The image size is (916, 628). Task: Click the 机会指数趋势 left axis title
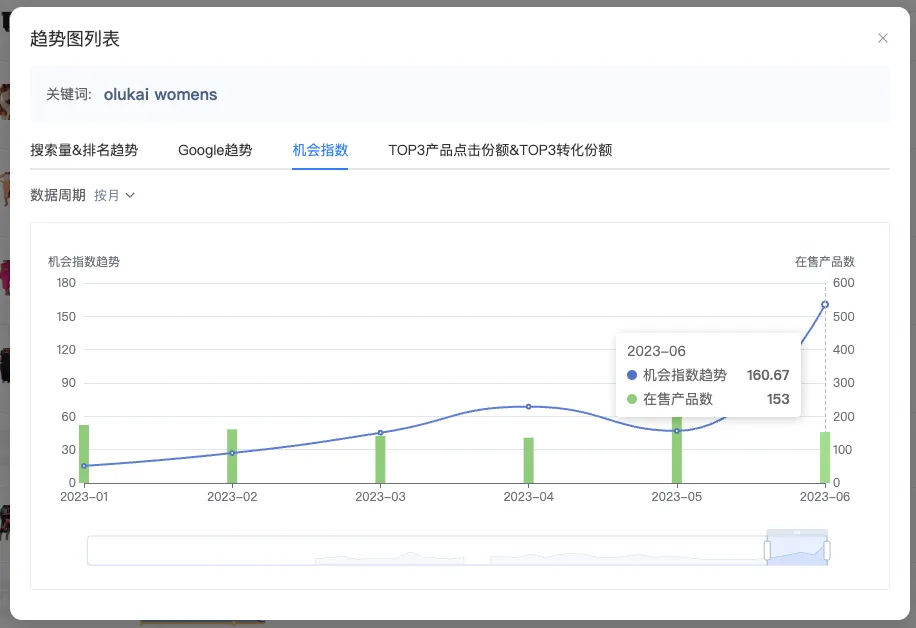point(84,262)
